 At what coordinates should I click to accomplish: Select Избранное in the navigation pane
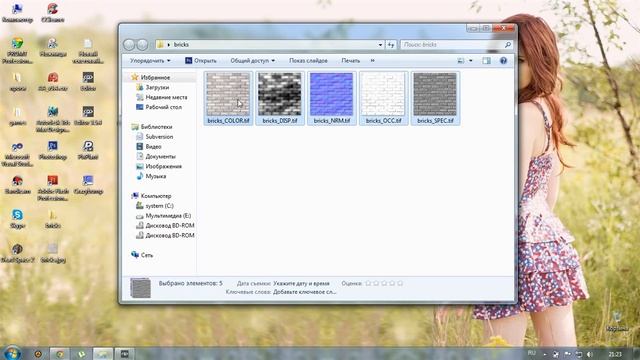155,77
